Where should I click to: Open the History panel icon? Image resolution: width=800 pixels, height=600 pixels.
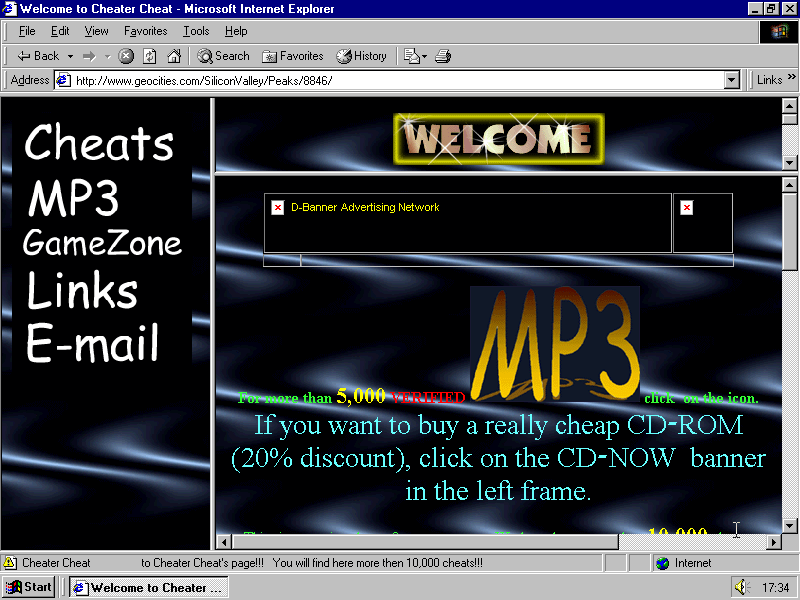point(361,56)
